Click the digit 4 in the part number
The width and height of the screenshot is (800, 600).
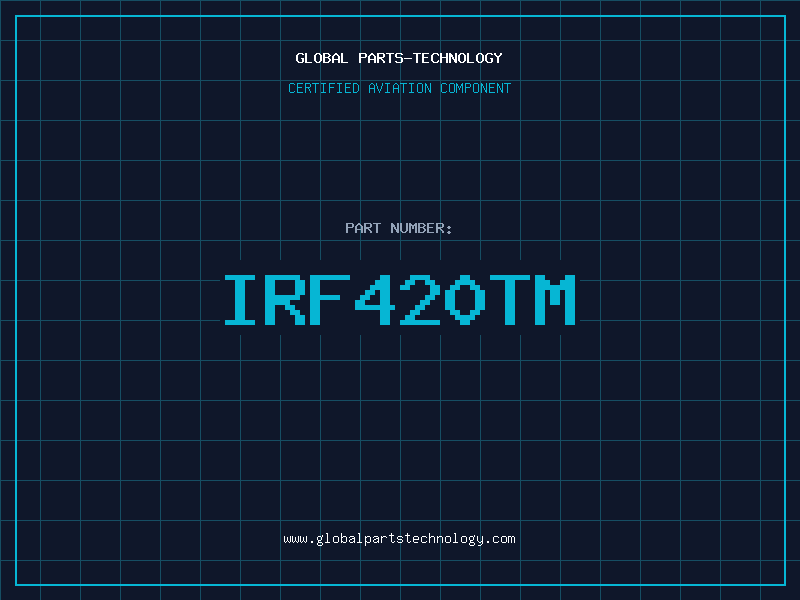[x=376, y=300]
